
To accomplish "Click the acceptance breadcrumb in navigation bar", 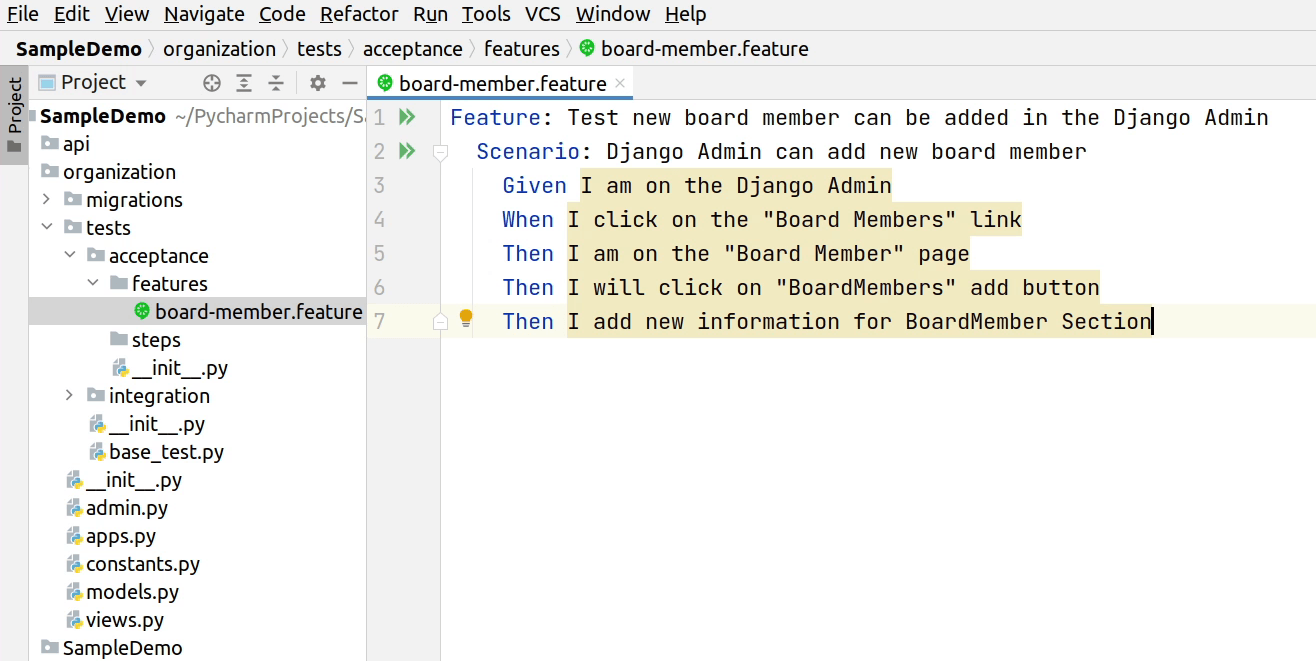I will (412, 49).
